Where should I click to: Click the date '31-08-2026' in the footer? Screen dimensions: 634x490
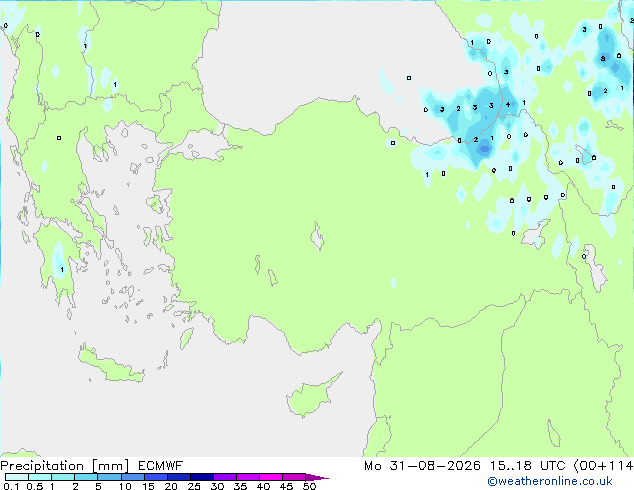click(435, 466)
